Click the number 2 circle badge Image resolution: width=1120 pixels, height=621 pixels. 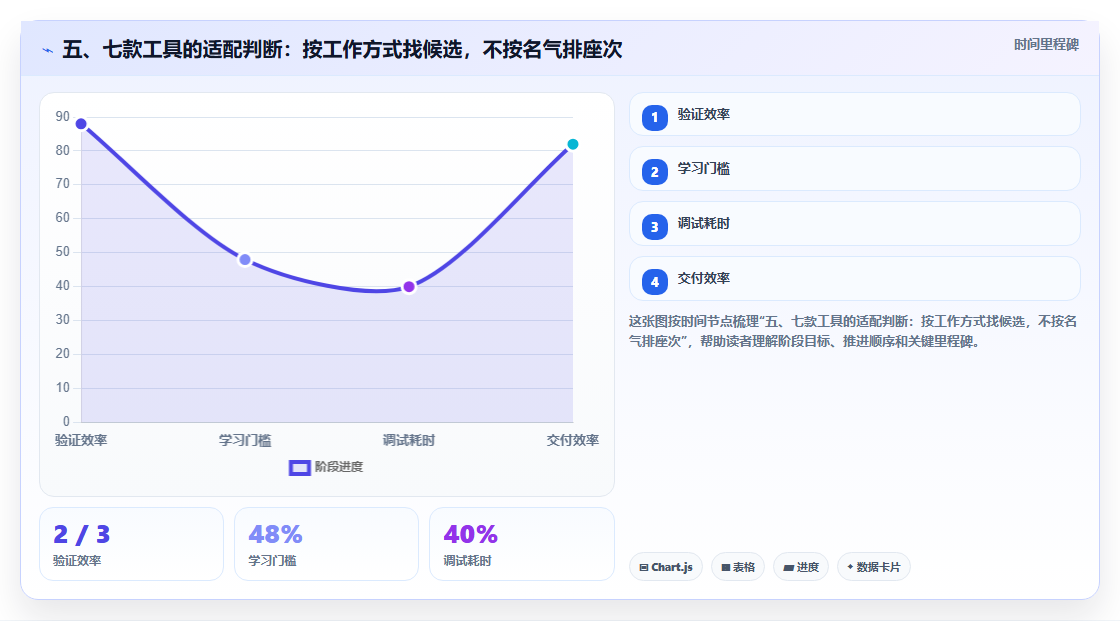point(654,172)
